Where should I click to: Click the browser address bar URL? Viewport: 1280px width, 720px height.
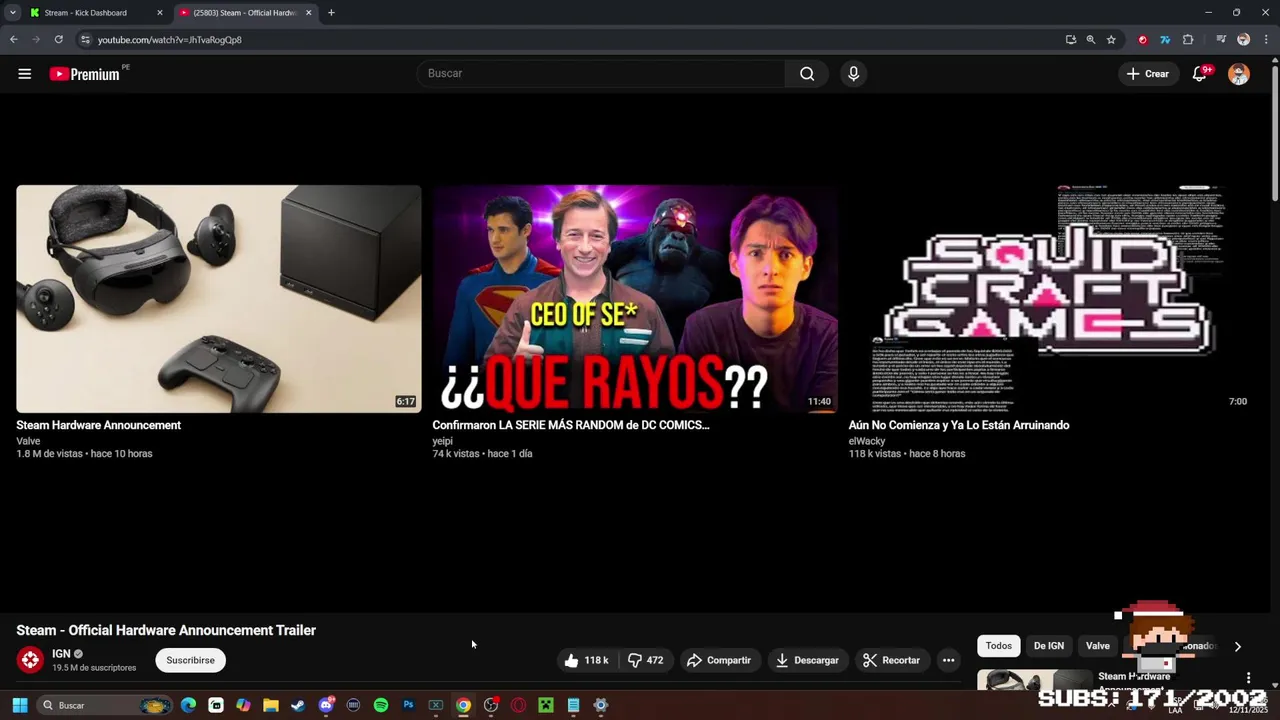[x=170, y=40]
